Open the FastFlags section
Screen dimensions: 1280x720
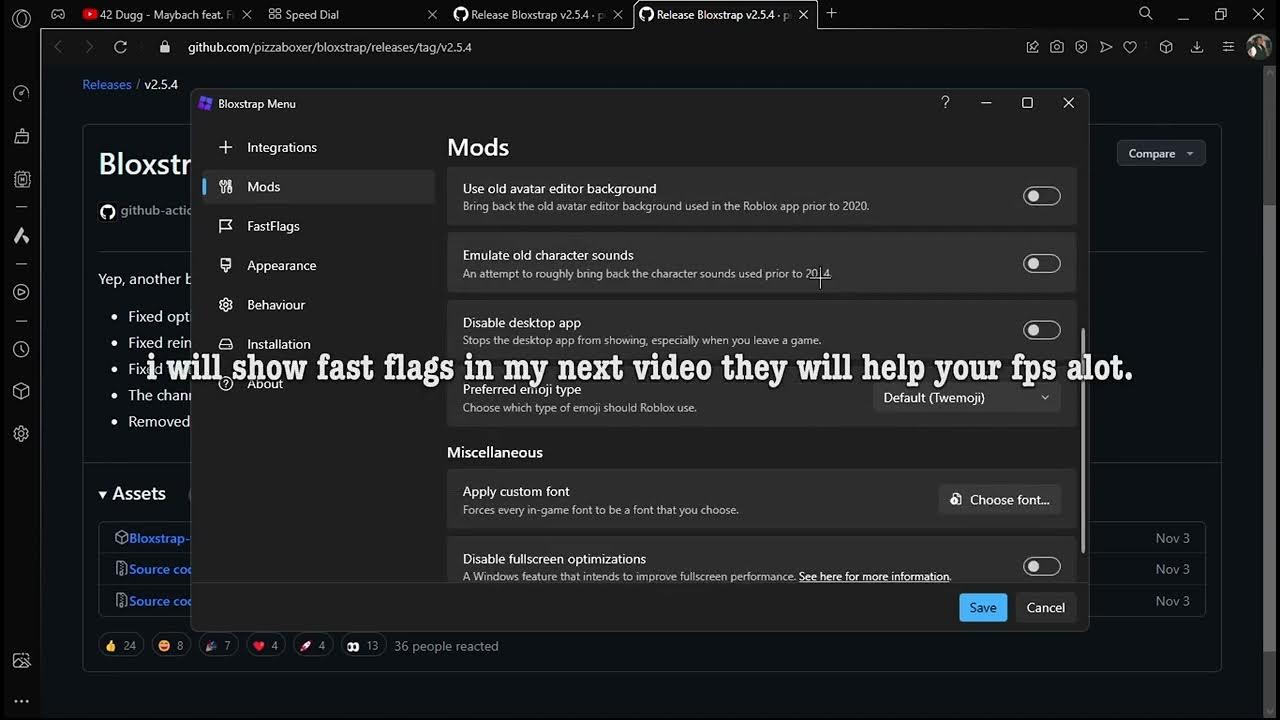(x=318, y=226)
